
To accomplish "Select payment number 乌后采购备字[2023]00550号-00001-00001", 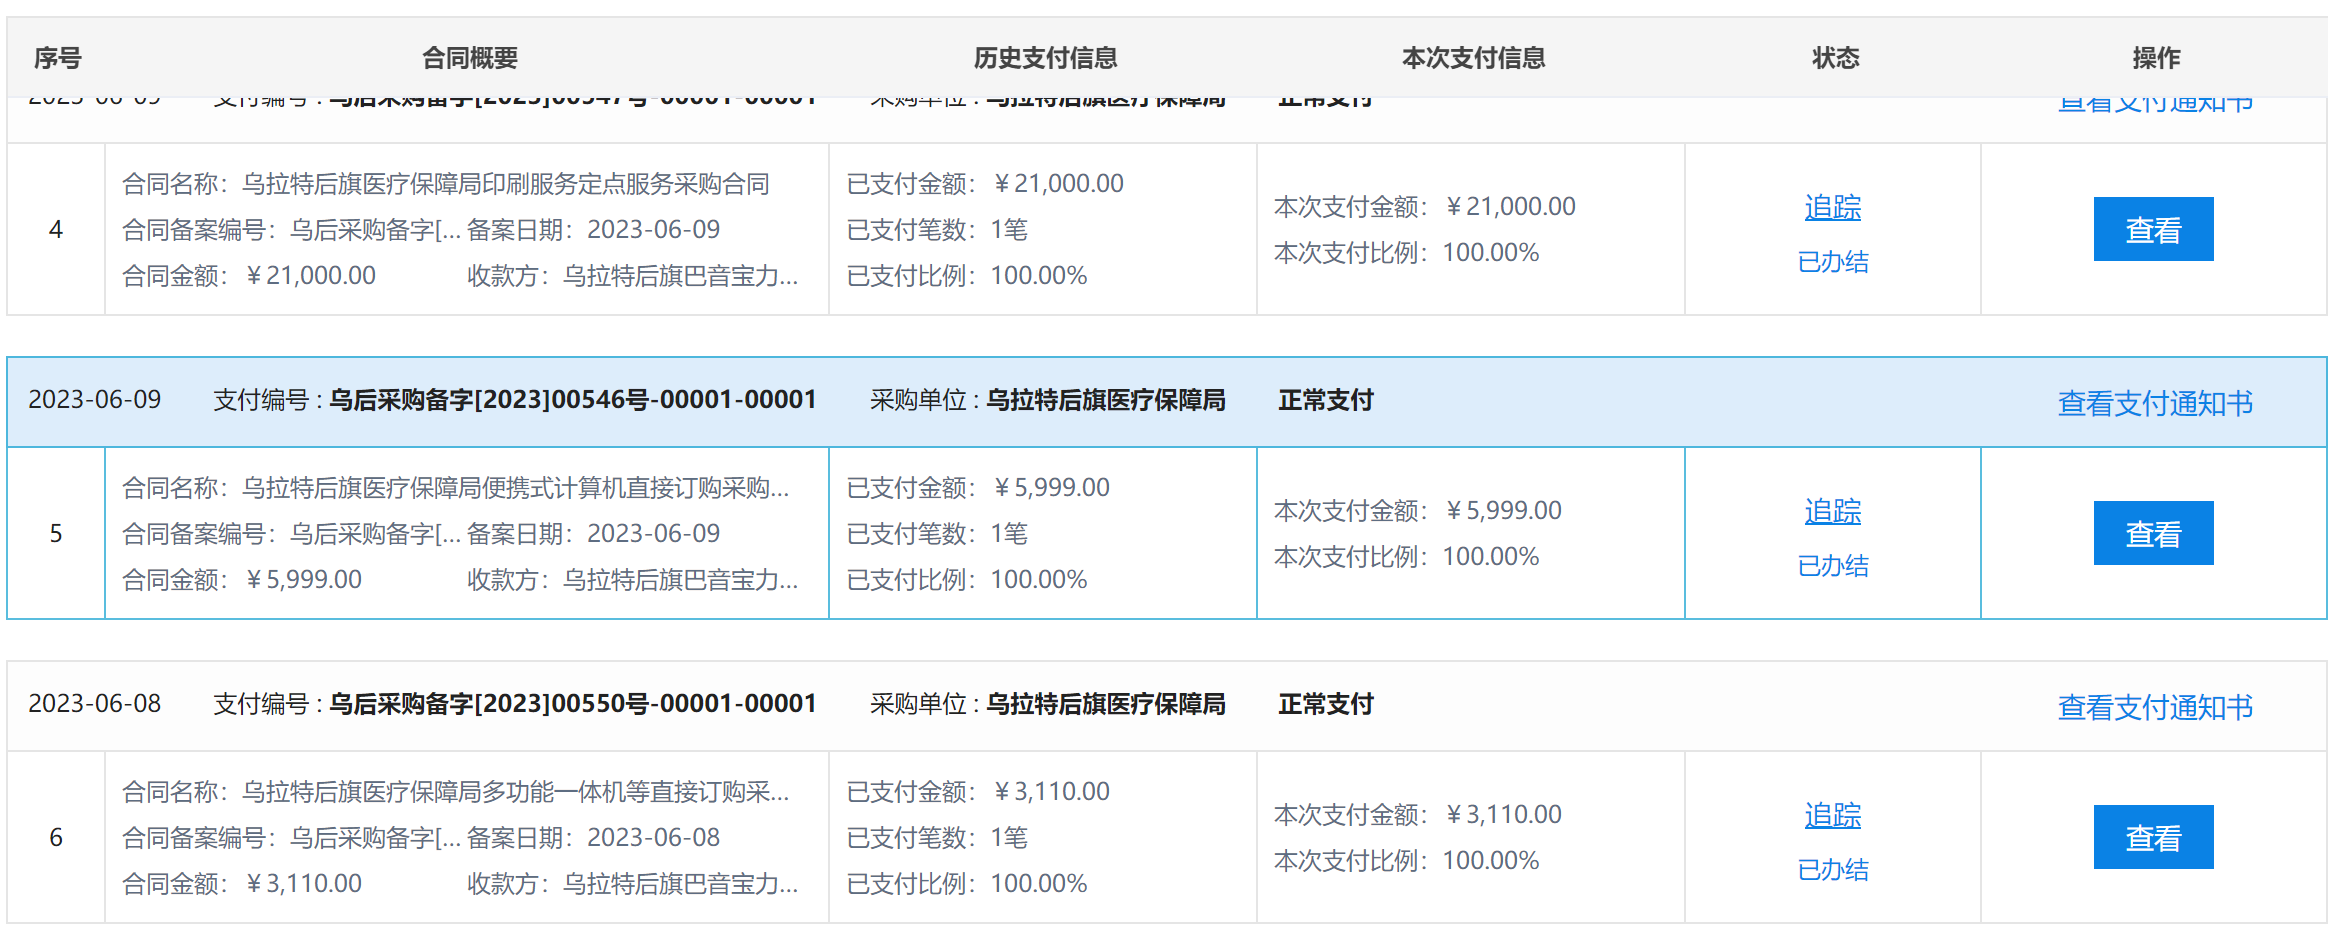I will click(x=573, y=703).
